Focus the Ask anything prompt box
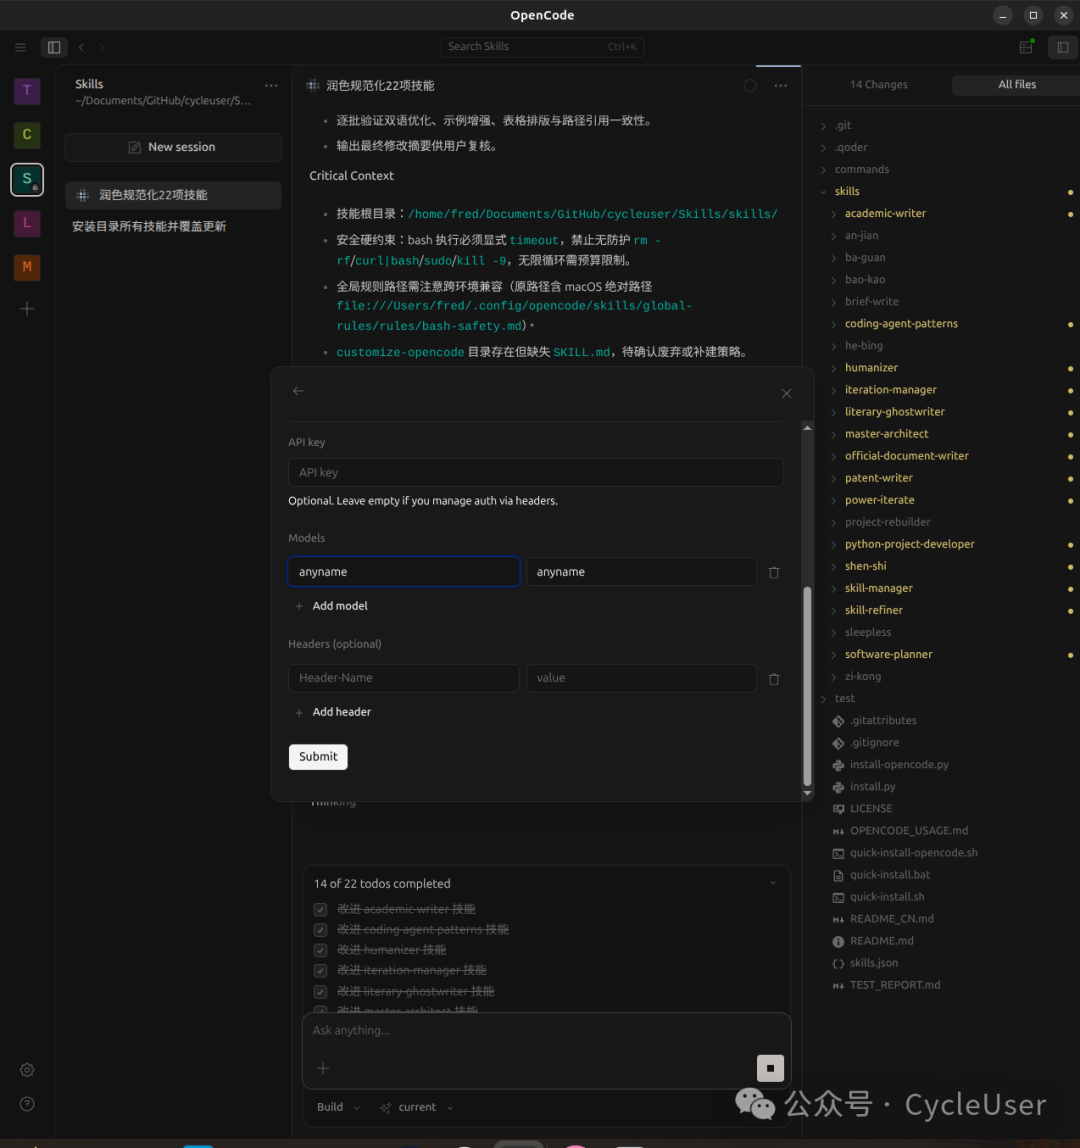This screenshot has height=1148, width=1080. point(546,1031)
